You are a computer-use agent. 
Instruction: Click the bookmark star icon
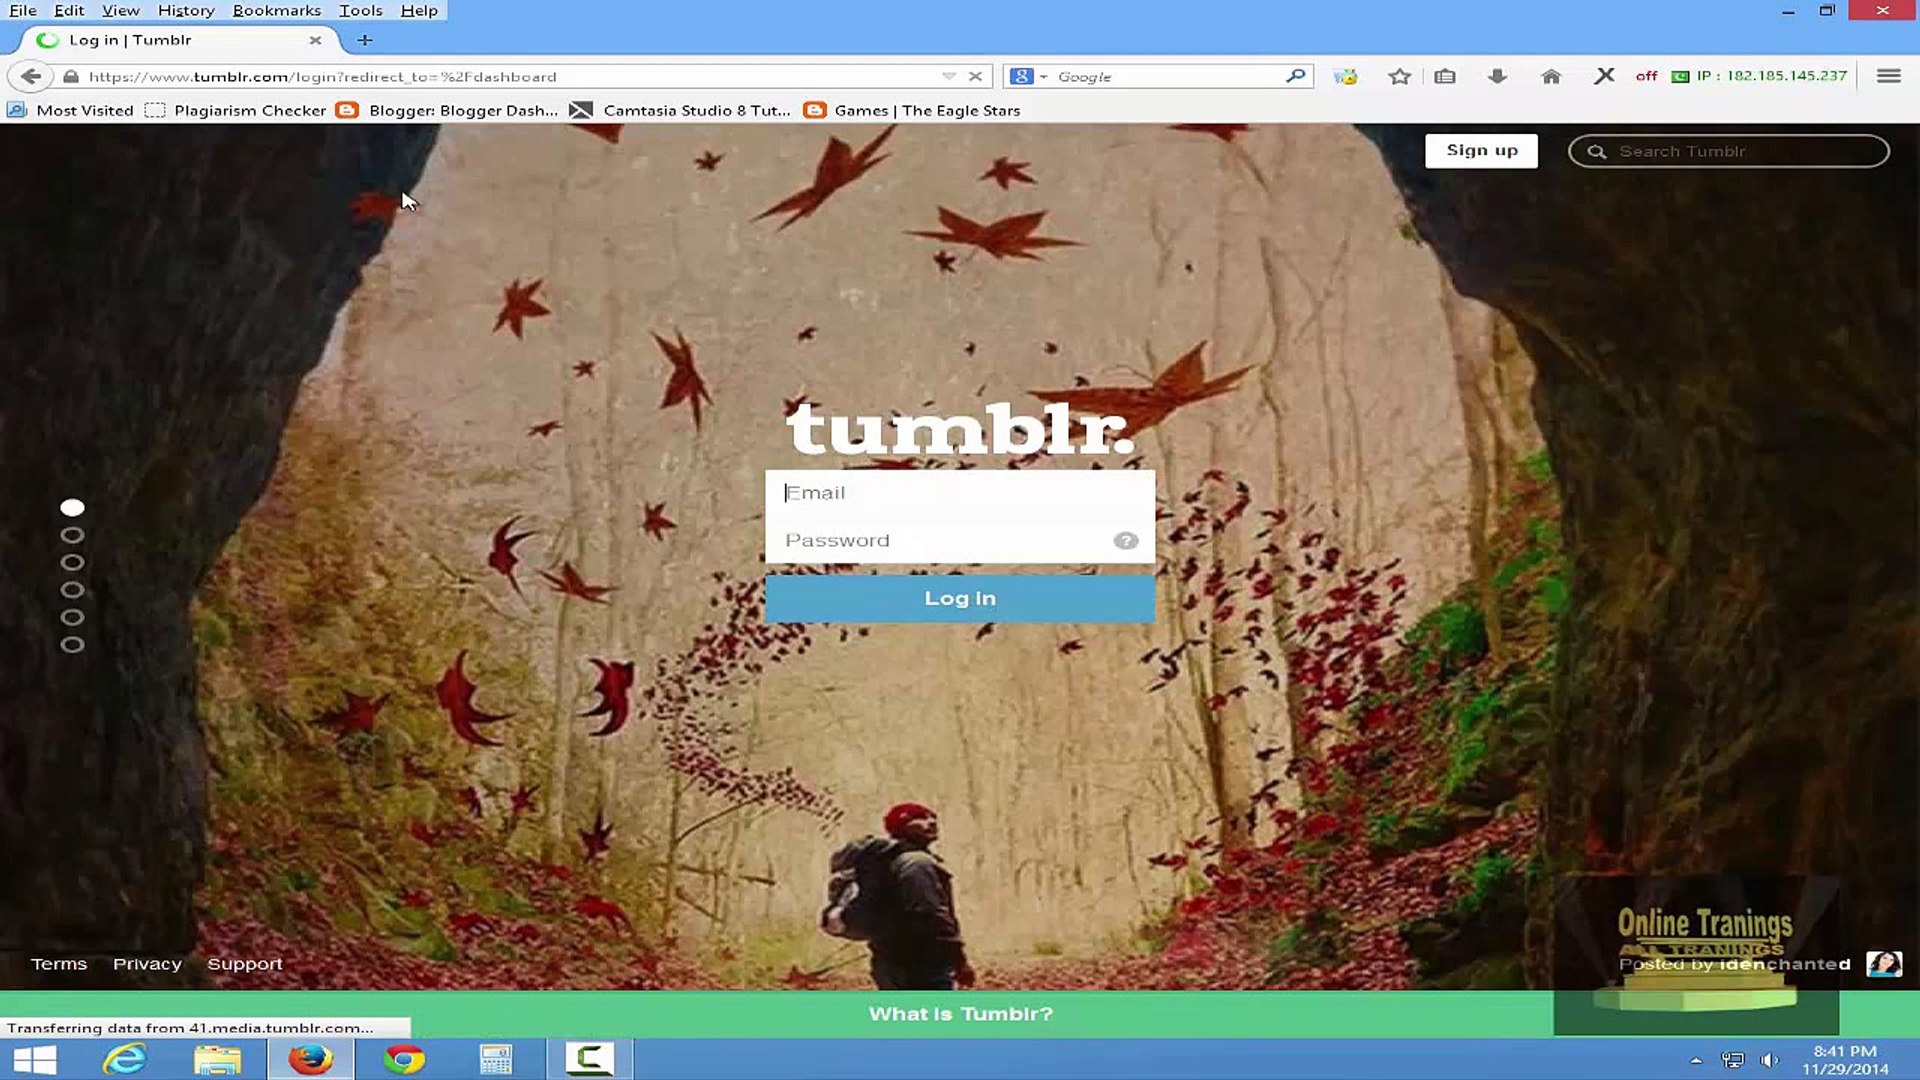1399,77
